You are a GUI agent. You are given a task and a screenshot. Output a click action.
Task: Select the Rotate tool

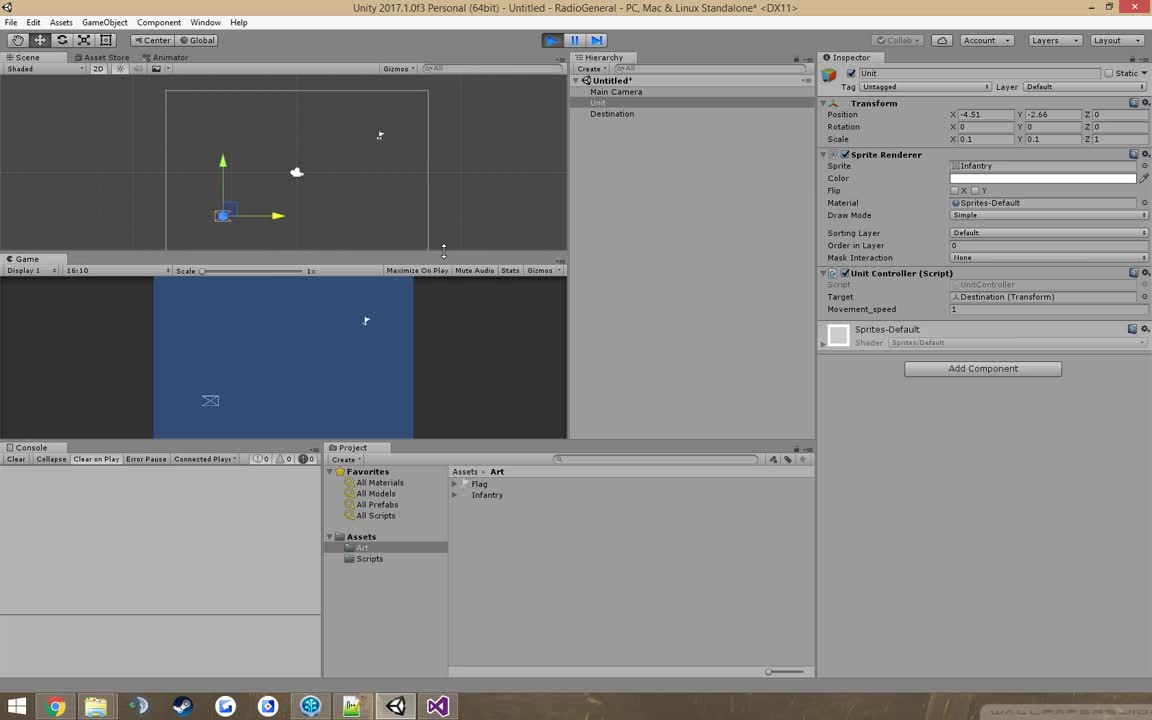60,40
